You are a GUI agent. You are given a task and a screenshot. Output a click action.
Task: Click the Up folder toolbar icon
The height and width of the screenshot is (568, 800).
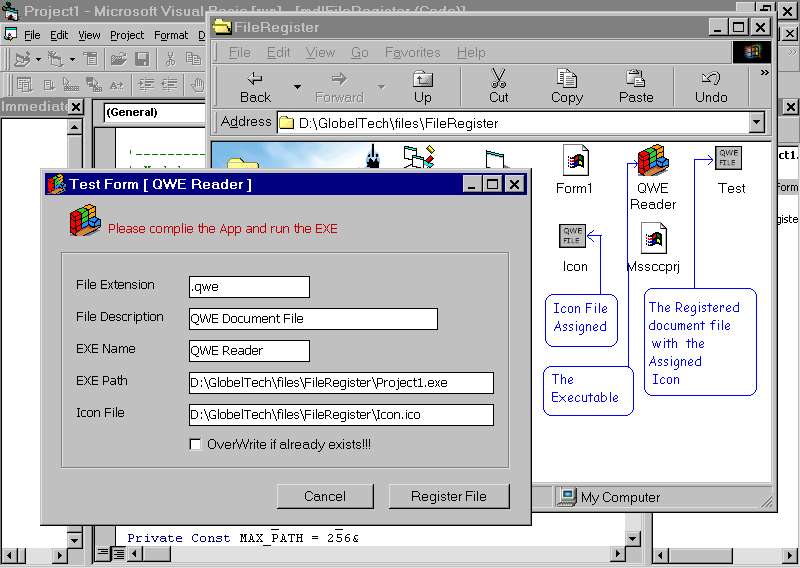pyautogui.click(x=423, y=79)
